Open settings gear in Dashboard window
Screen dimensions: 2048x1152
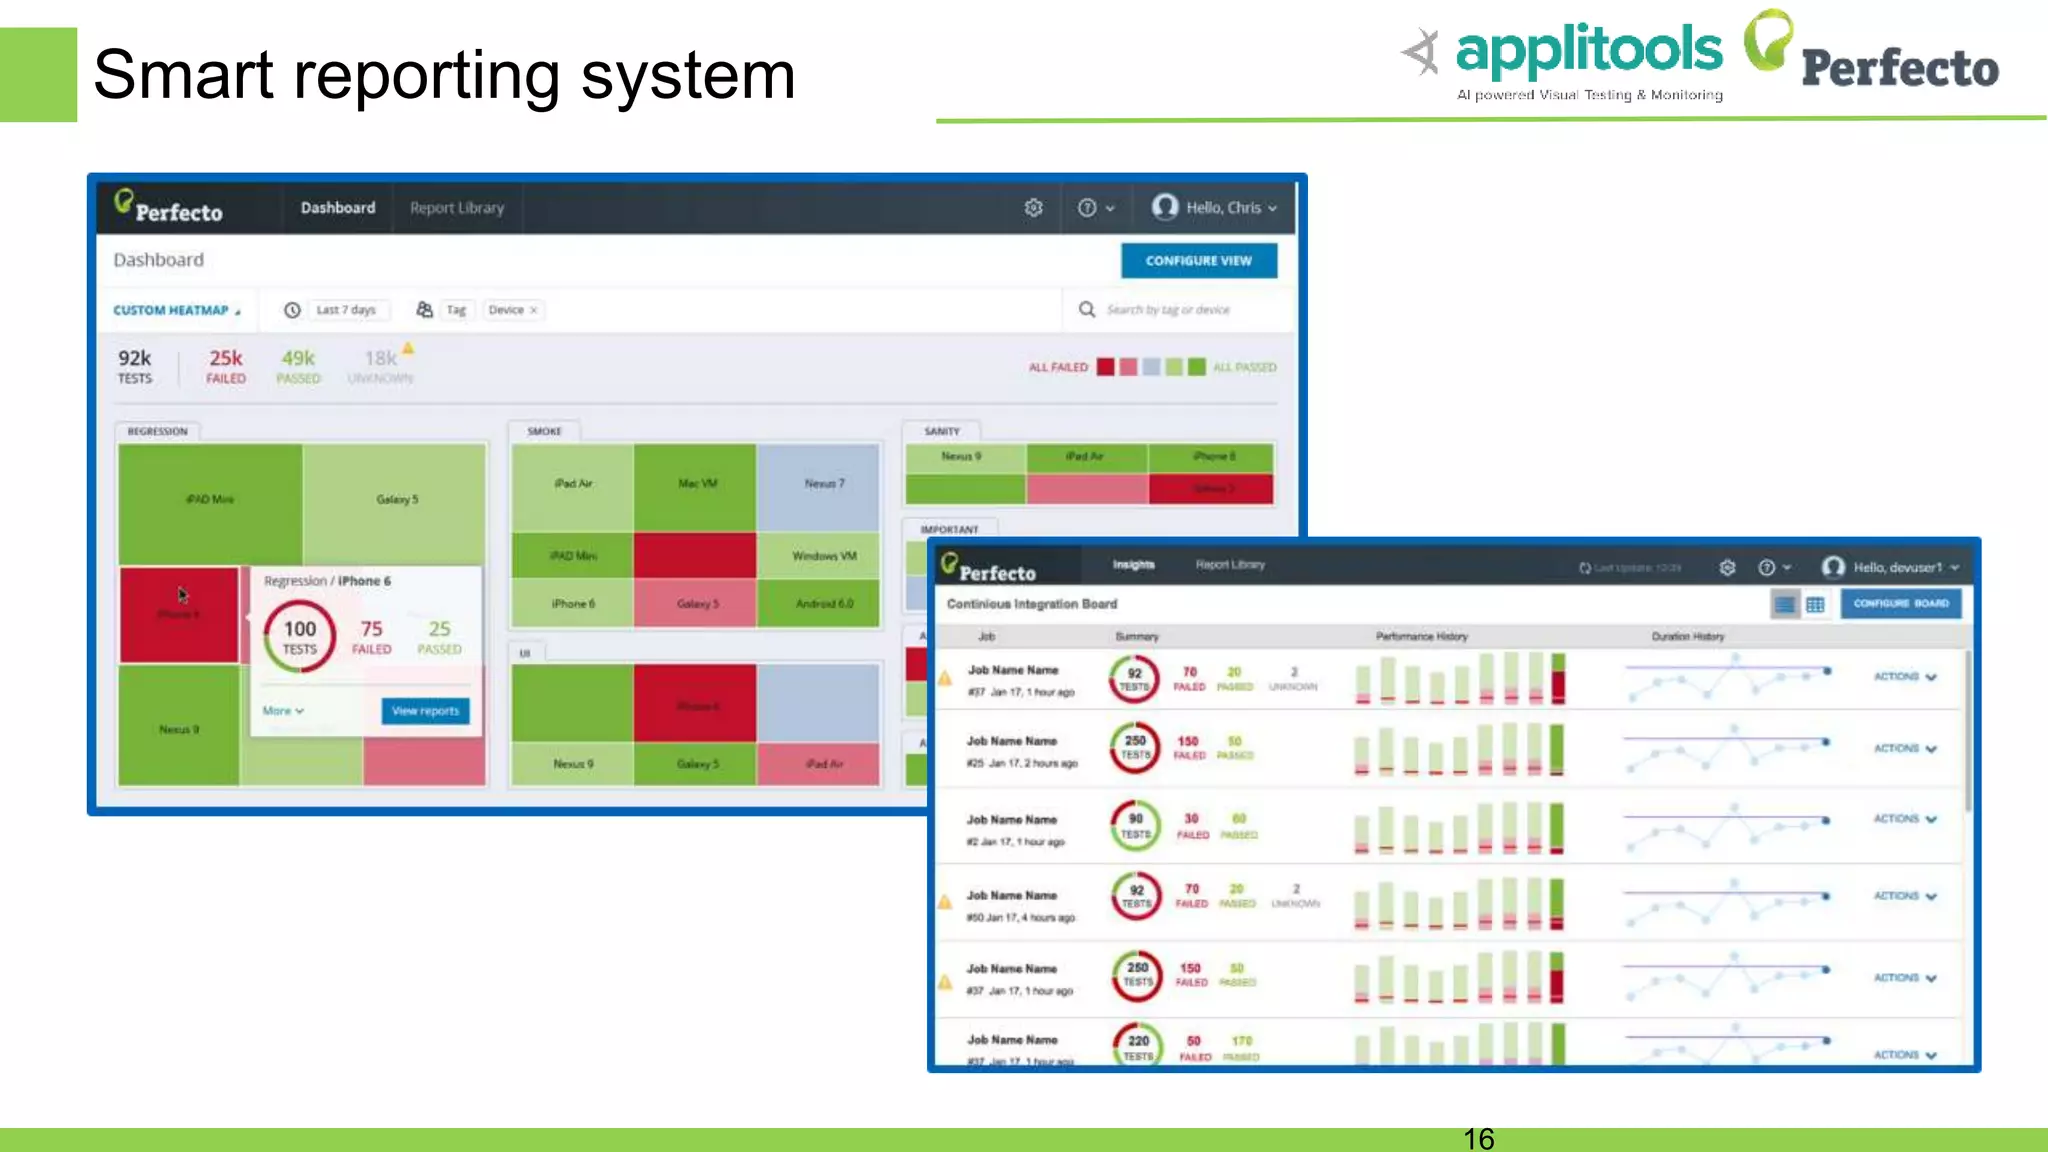tap(1033, 207)
